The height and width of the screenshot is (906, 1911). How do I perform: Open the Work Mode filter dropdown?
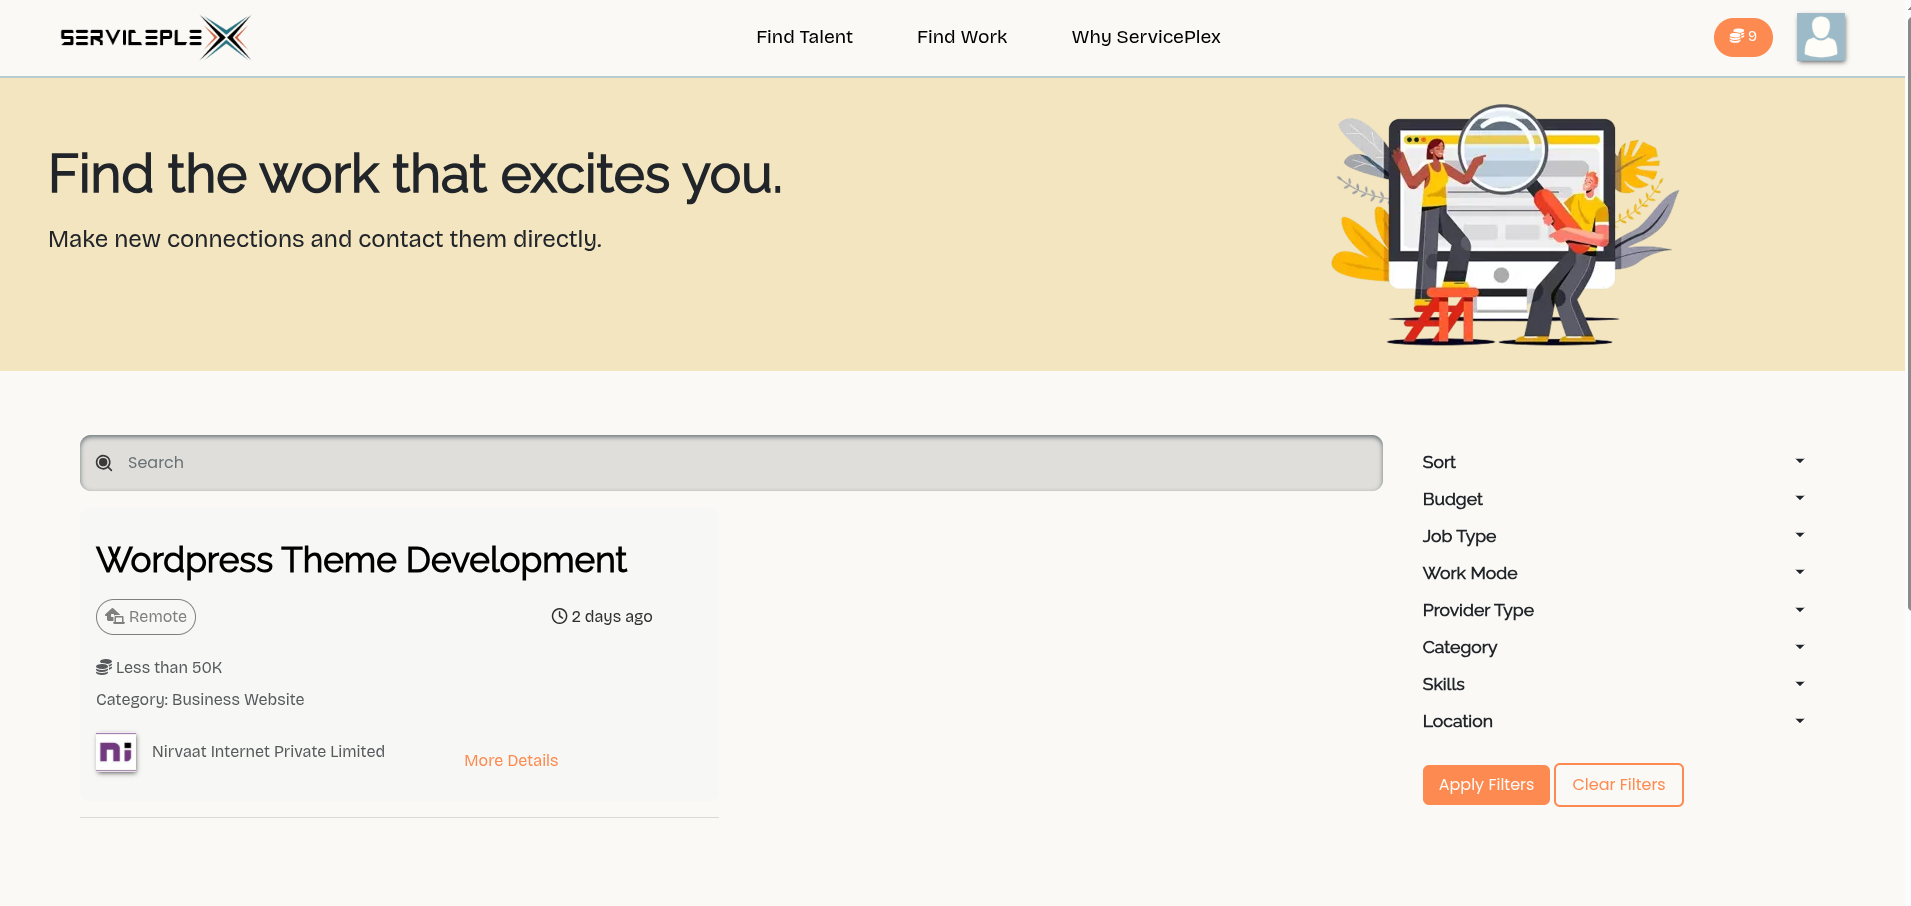pos(1612,573)
